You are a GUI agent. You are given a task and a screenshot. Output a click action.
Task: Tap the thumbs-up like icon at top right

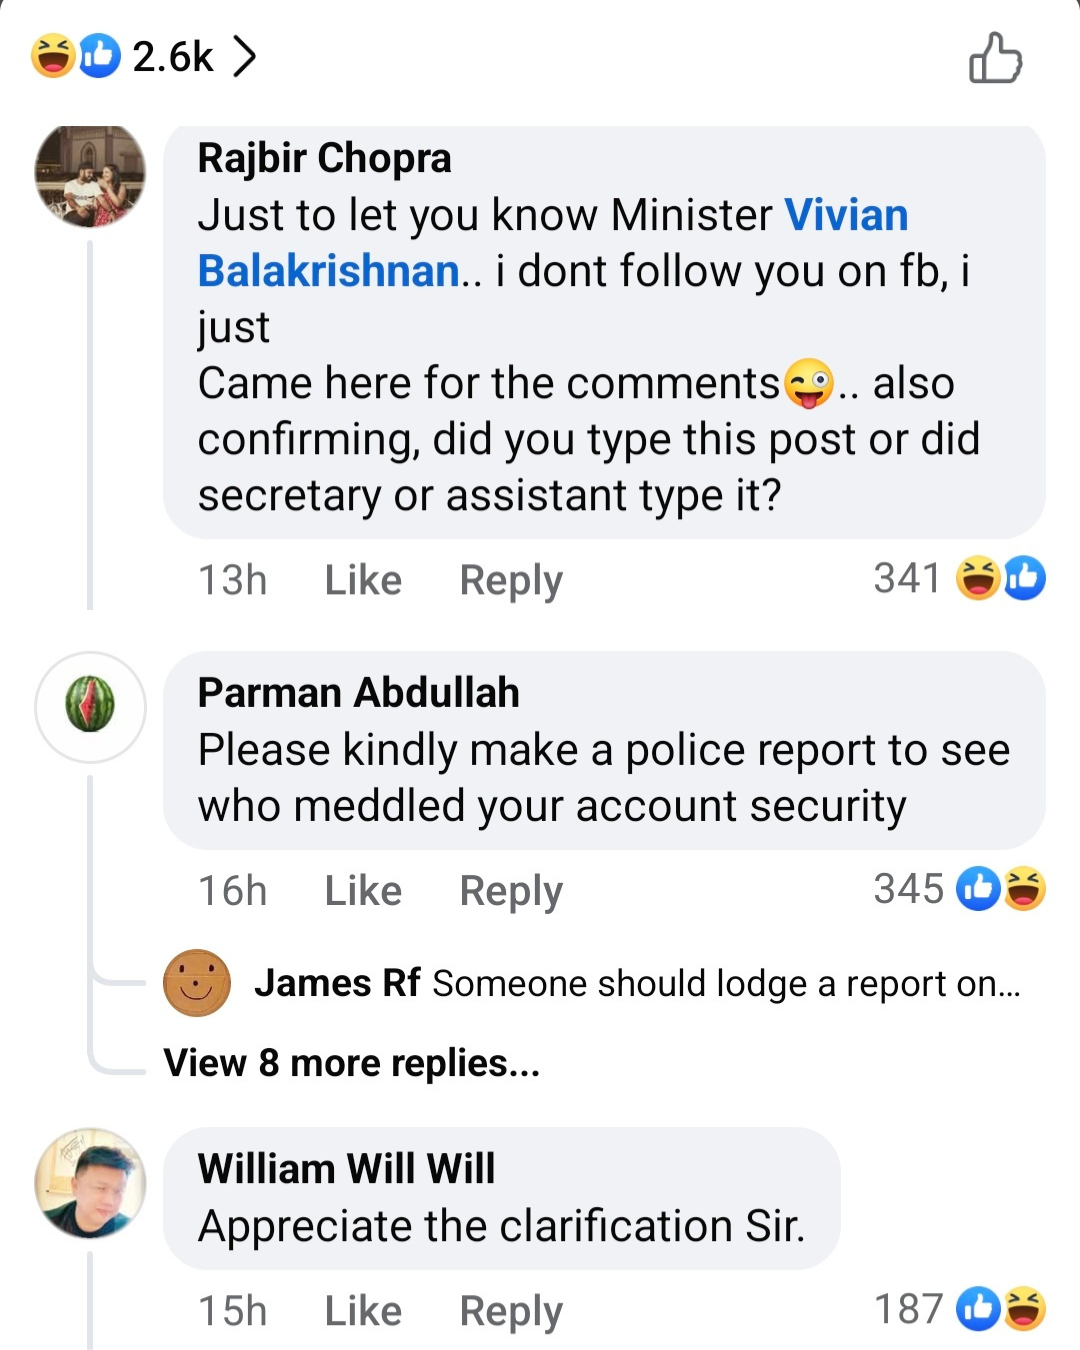coord(995,57)
